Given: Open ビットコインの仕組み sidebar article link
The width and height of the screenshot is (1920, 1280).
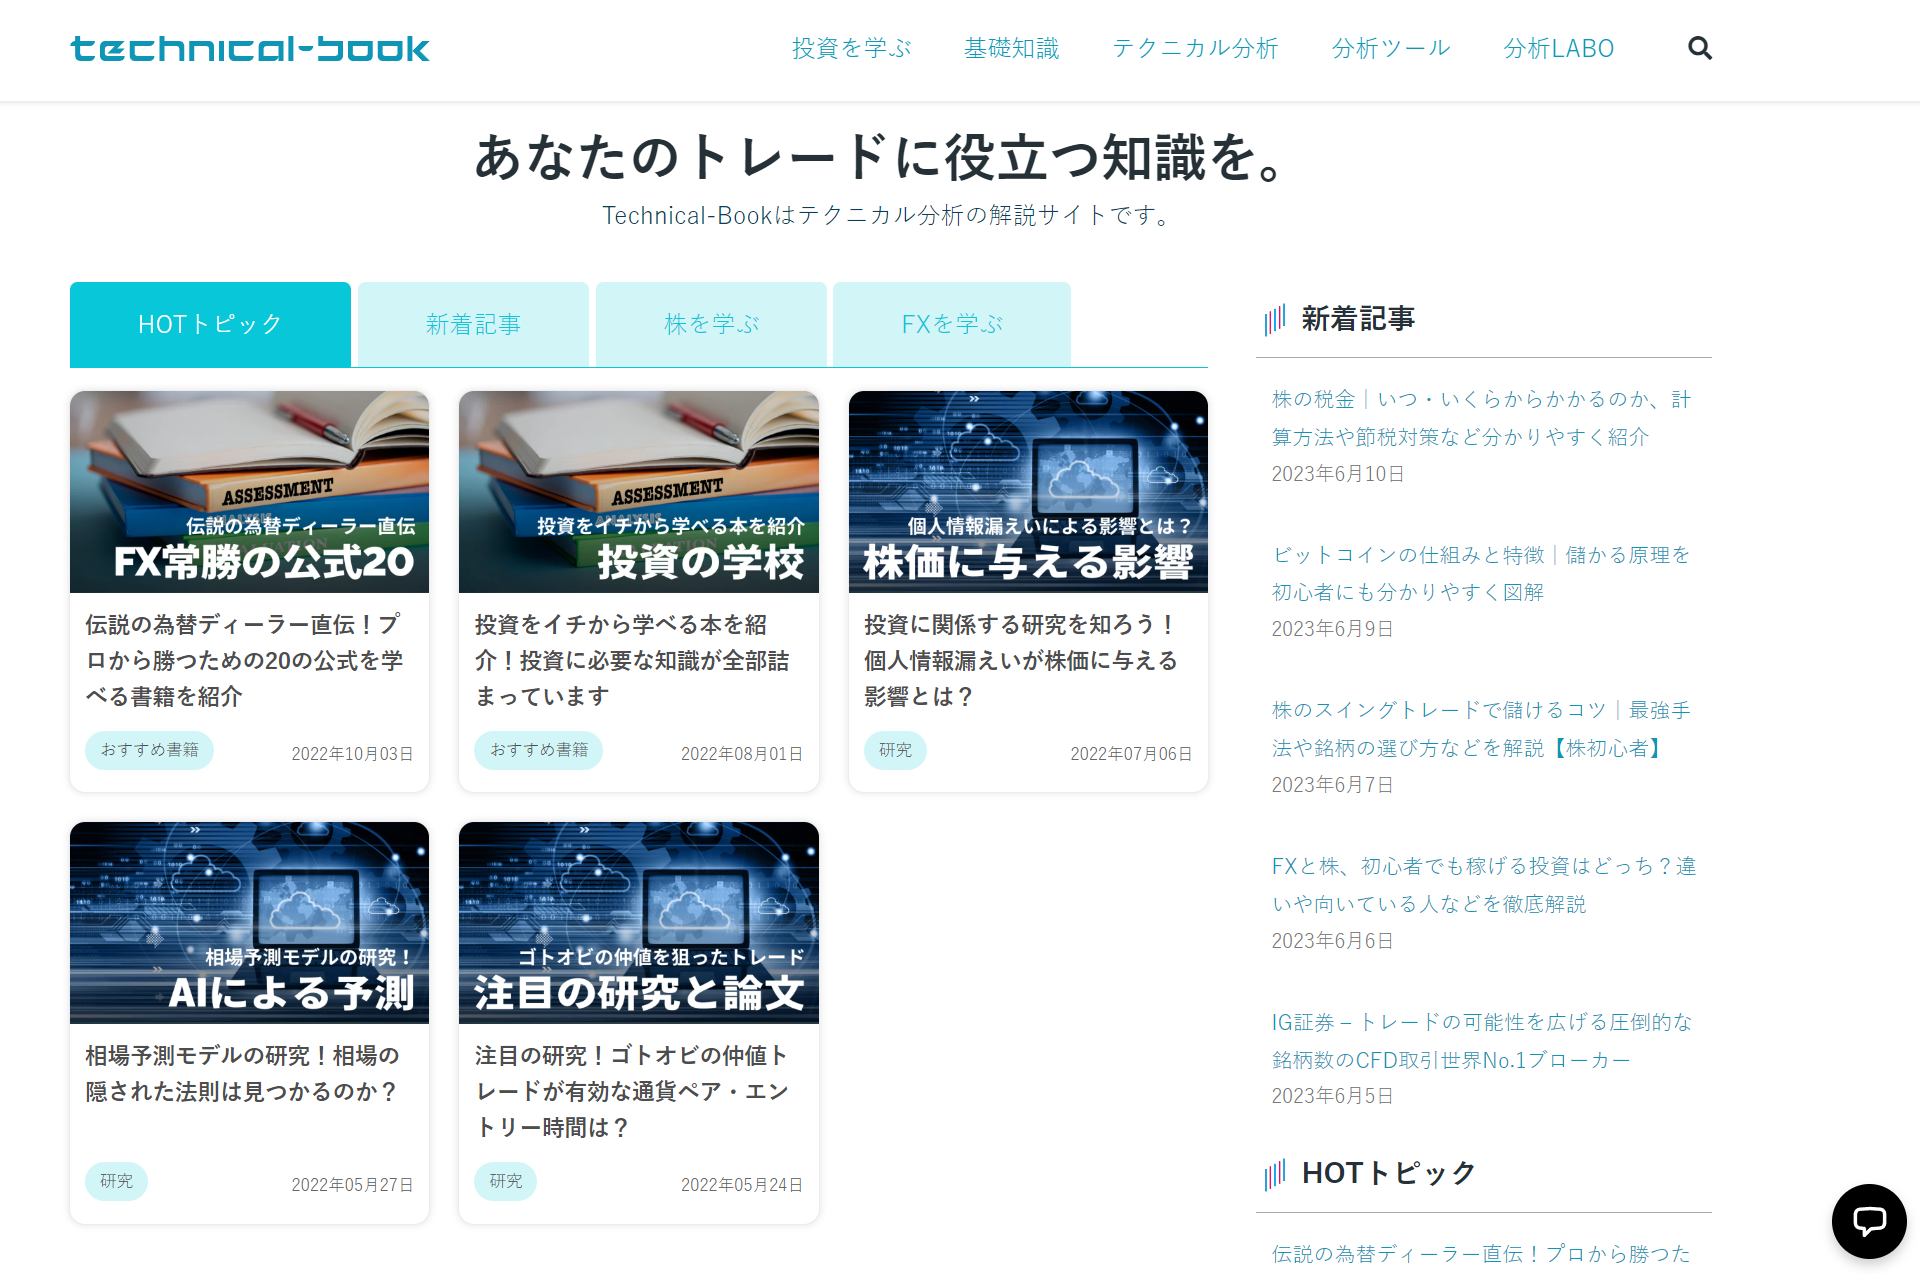Looking at the screenshot, I should (1480, 573).
